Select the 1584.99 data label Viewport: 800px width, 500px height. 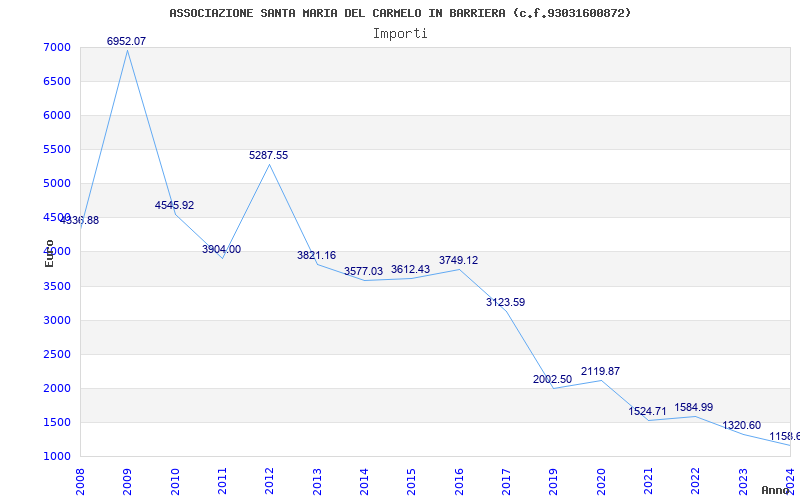694,407
